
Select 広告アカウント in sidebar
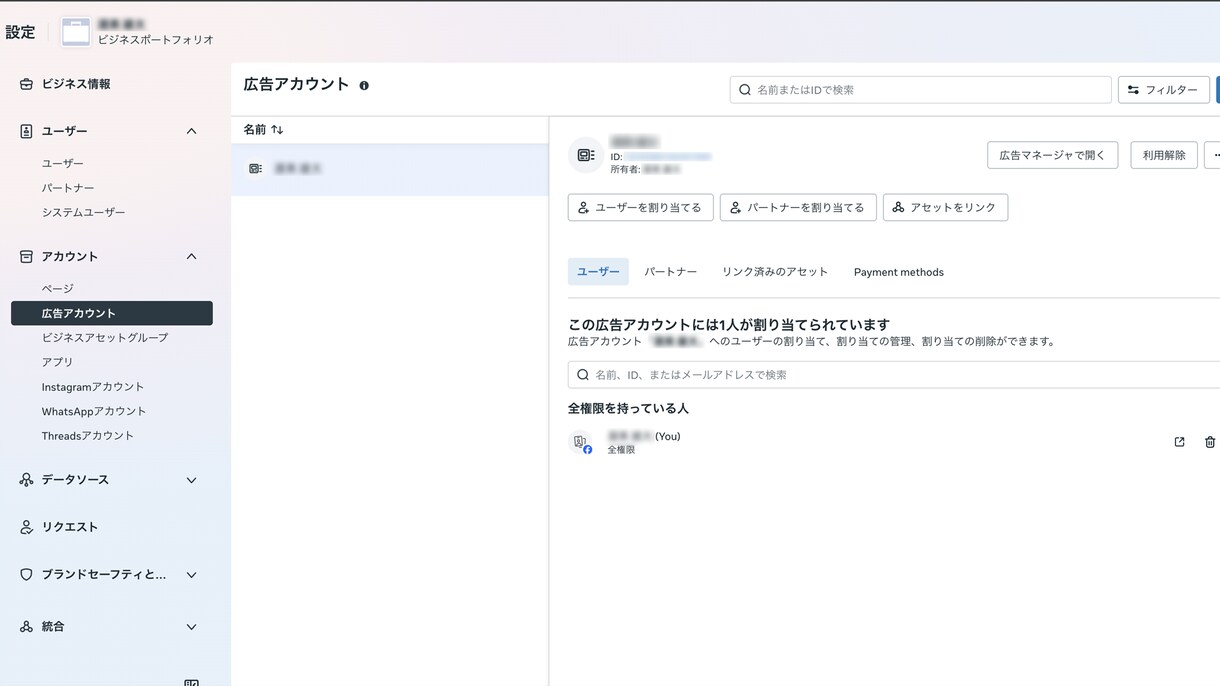coord(111,313)
